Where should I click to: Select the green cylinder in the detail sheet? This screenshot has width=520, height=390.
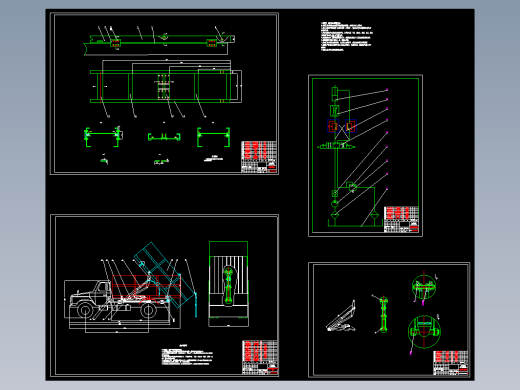coord(384,314)
